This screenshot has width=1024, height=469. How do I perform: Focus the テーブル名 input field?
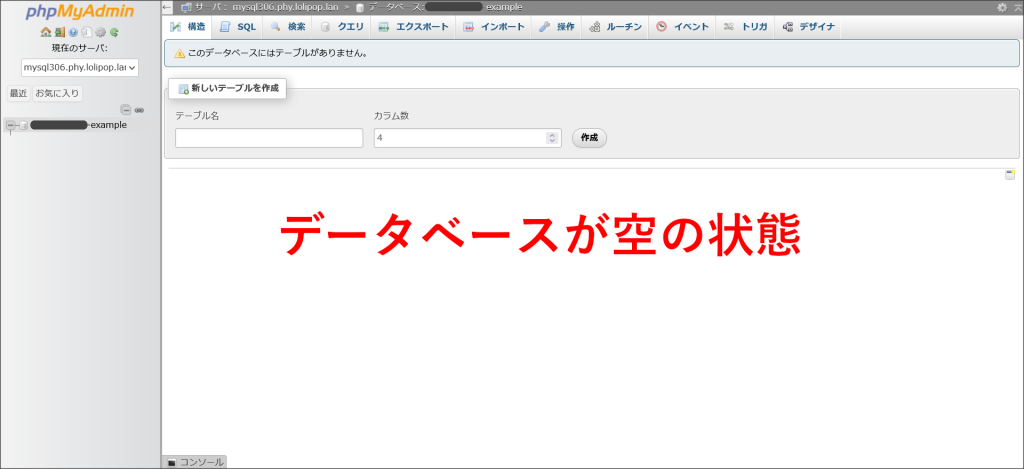click(x=269, y=138)
